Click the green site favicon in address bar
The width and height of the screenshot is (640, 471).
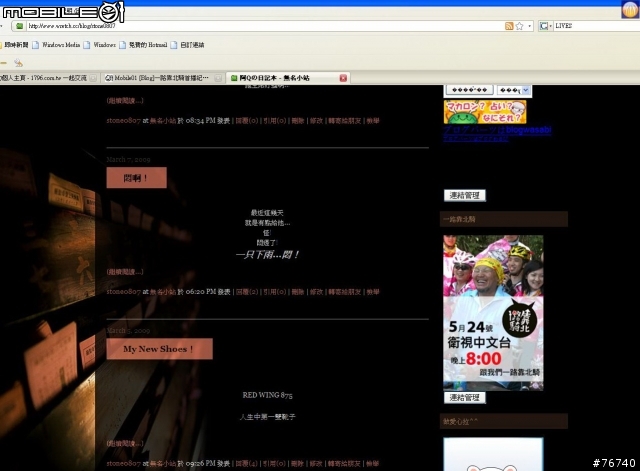[19, 26]
